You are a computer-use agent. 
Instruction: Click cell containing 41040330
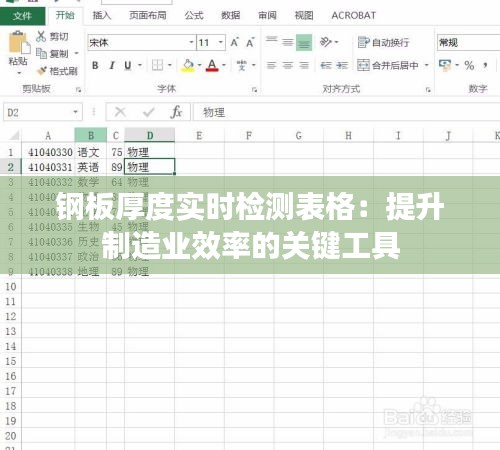point(48,152)
